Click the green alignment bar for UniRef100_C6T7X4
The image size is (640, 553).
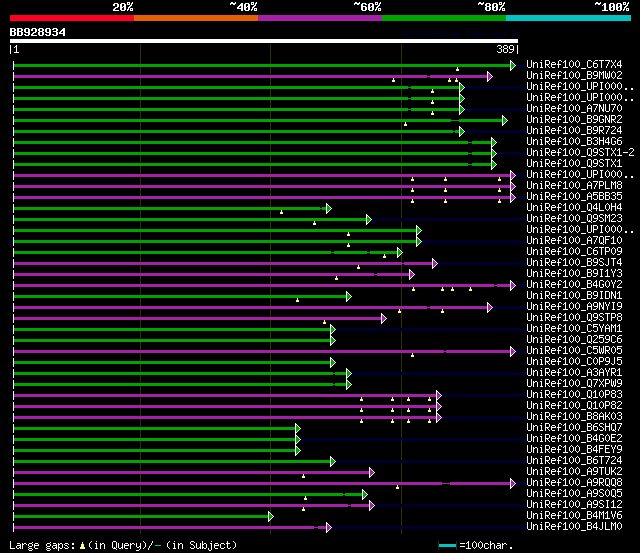coord(262,65)
